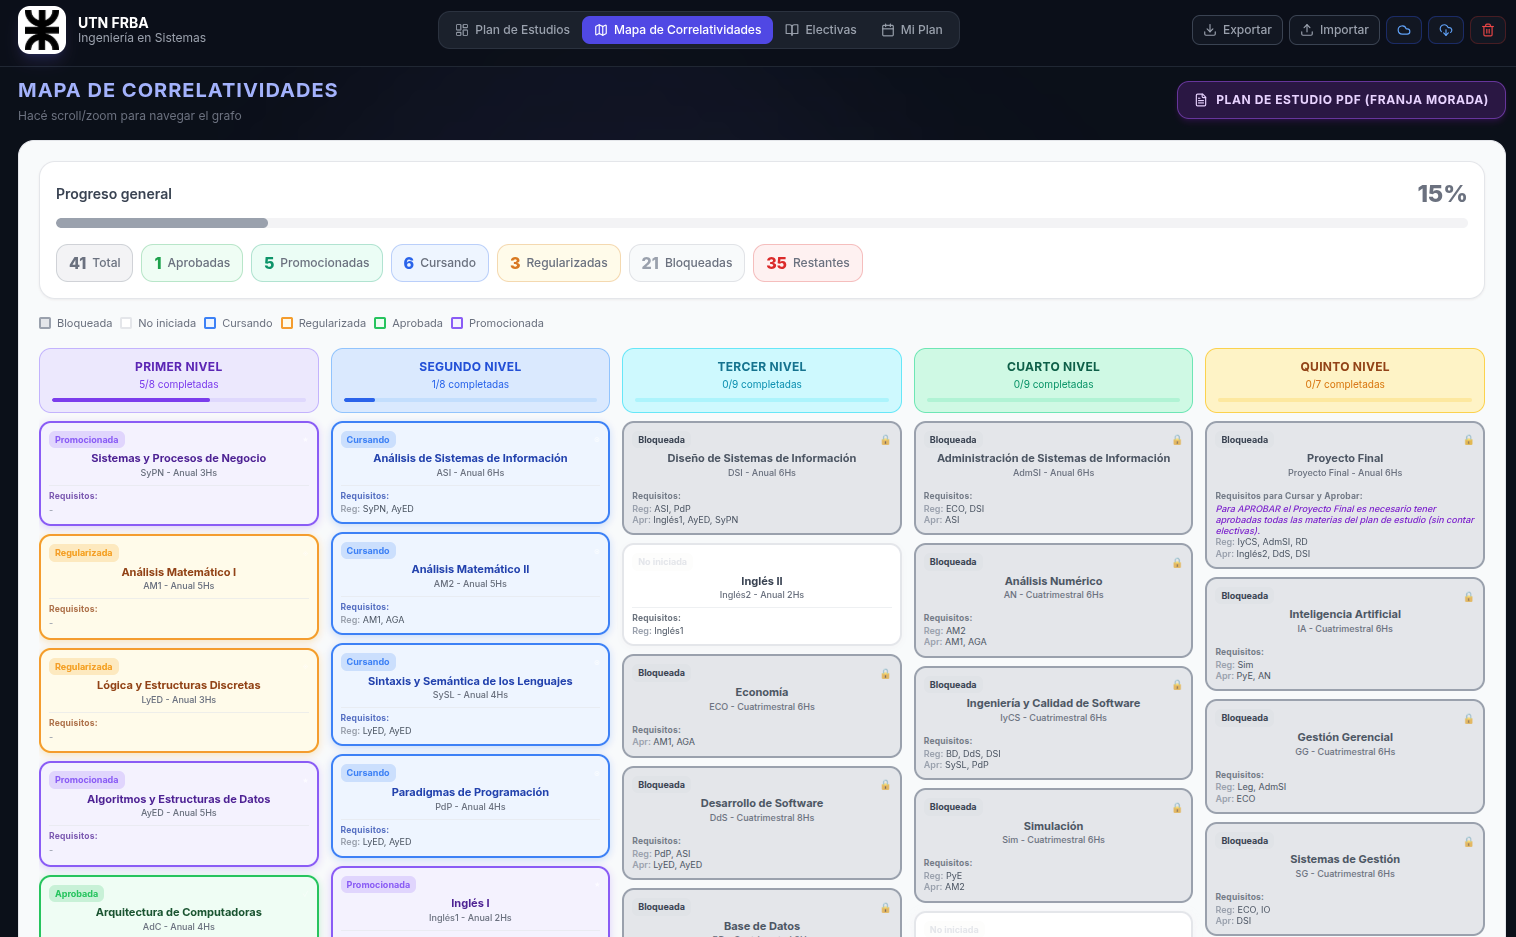
Task: Click the plain cloud icon button
Action: click(1404, 30)
